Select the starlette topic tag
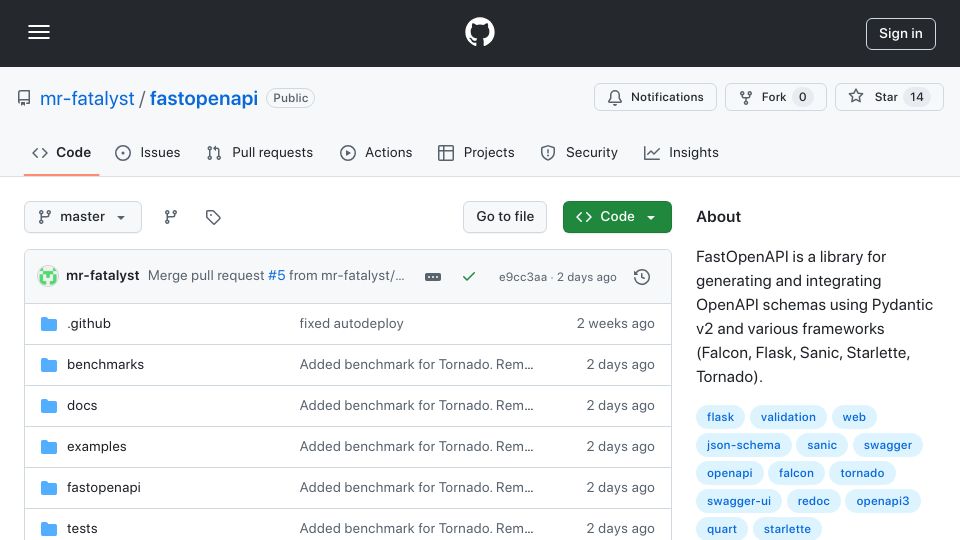Image resolution: width=960 pixels, height=540 pixels. (x=787, y=529)
